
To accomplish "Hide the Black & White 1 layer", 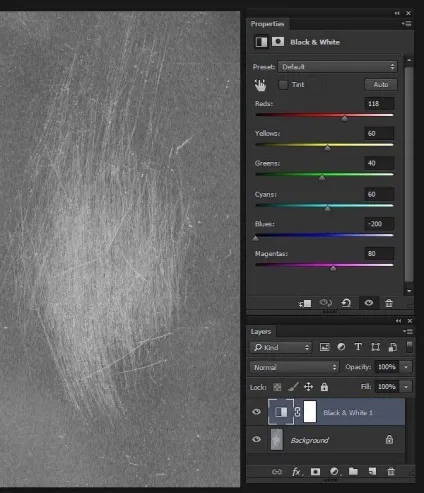I will (x=256, y=412).
